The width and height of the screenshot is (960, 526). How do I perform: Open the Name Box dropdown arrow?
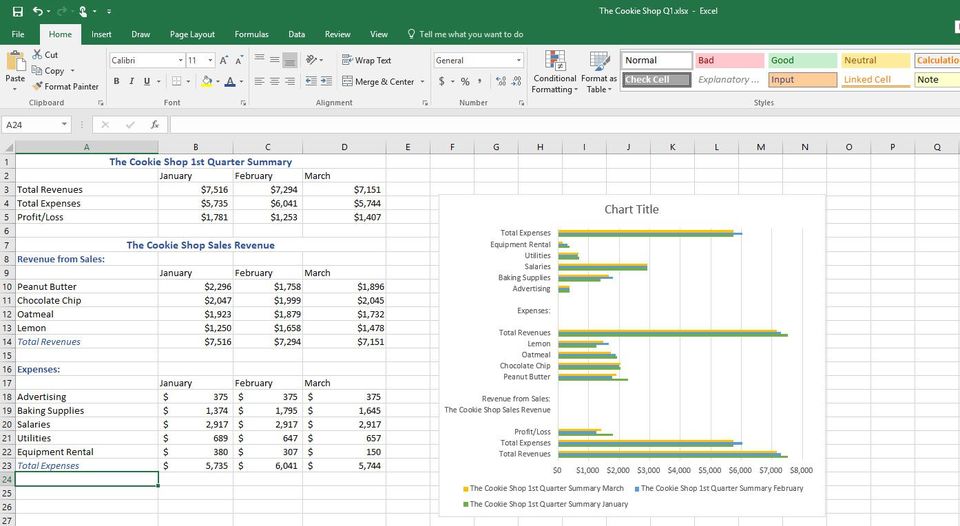pyautogui.click(x=64, y=124)
